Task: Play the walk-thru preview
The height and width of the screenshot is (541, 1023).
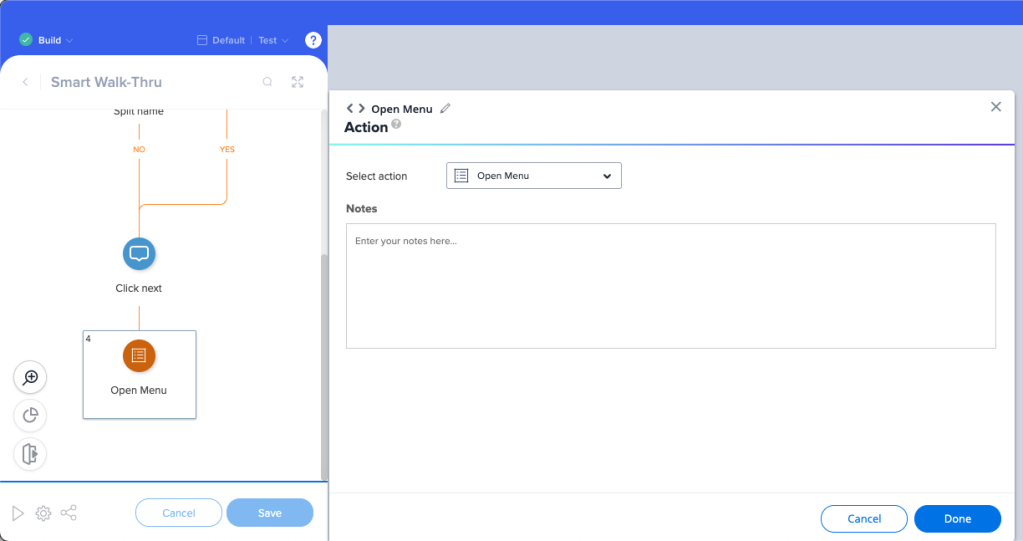Action: coord(17,513)
